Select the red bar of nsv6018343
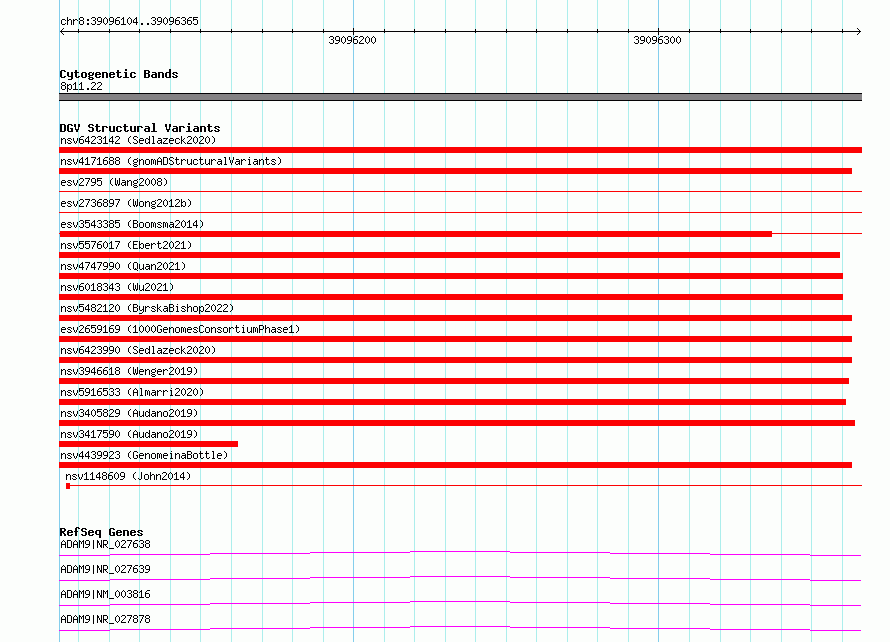This screenshot has width=890, height=642. (451, 297)
